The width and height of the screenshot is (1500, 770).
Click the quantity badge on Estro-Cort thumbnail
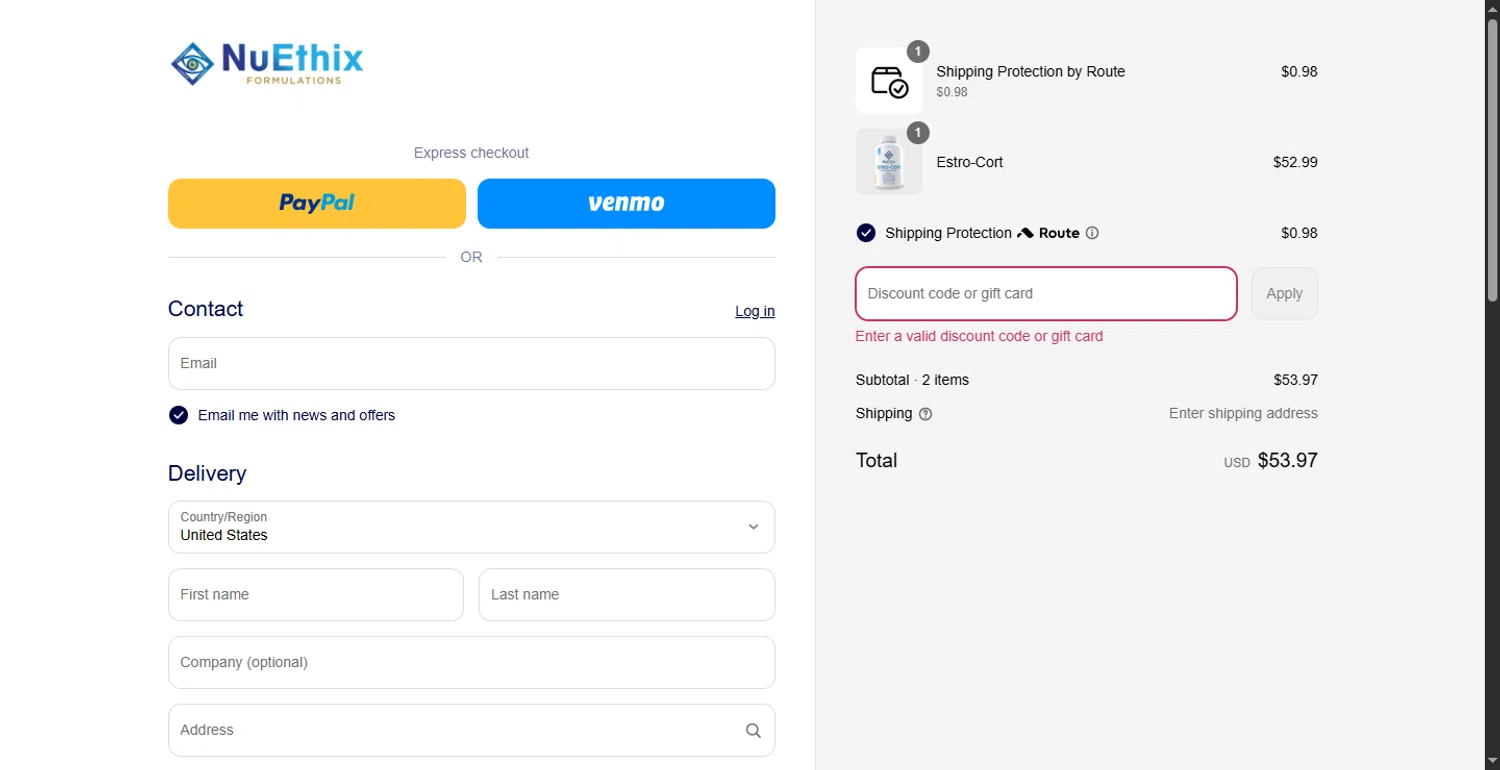tap(918, 133)
